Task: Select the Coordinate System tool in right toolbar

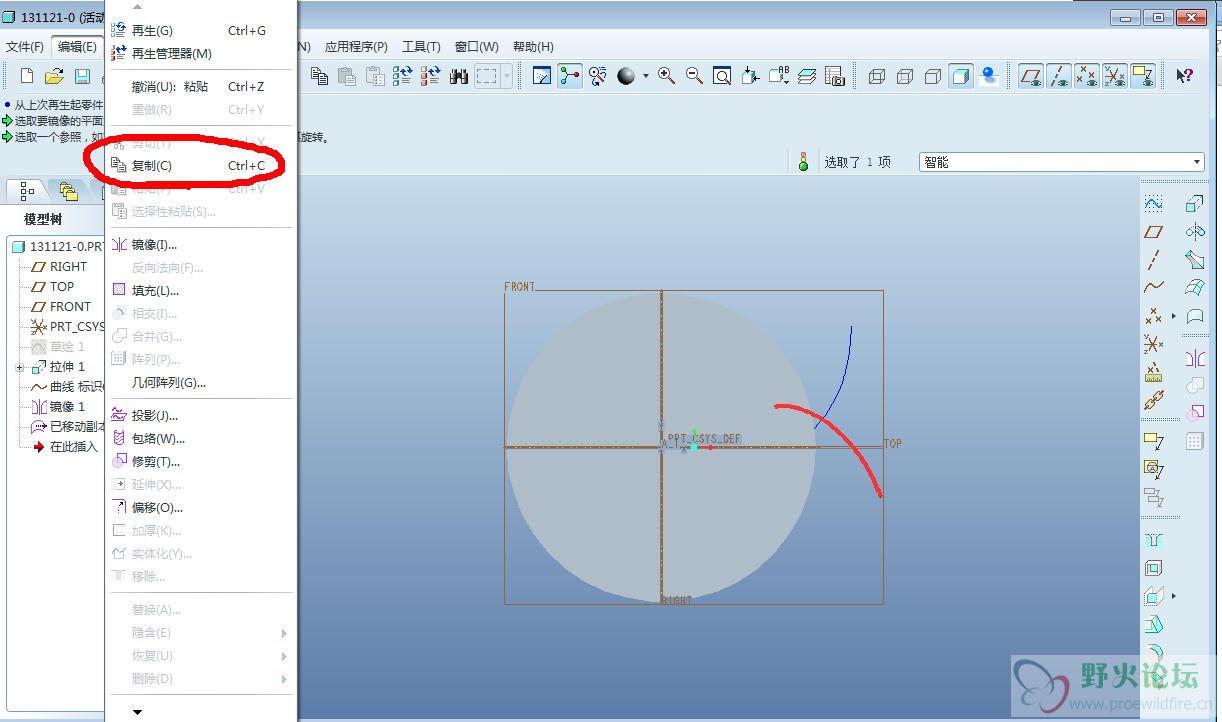Action: tap(1154, 344)
